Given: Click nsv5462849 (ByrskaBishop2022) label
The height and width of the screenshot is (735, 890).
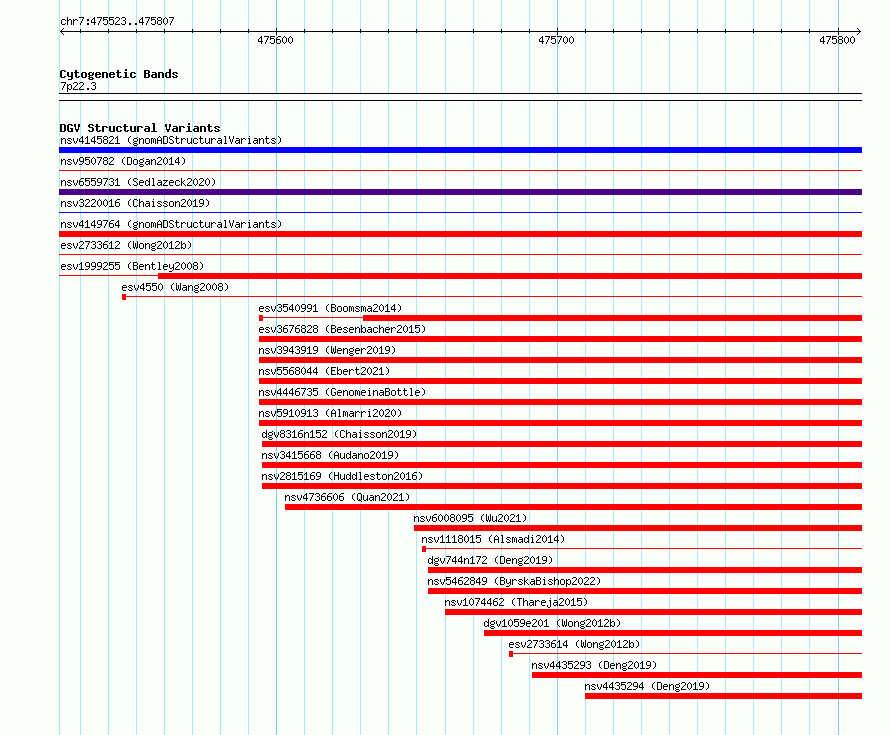Looking at the screenshot, I should pos(514,581).
